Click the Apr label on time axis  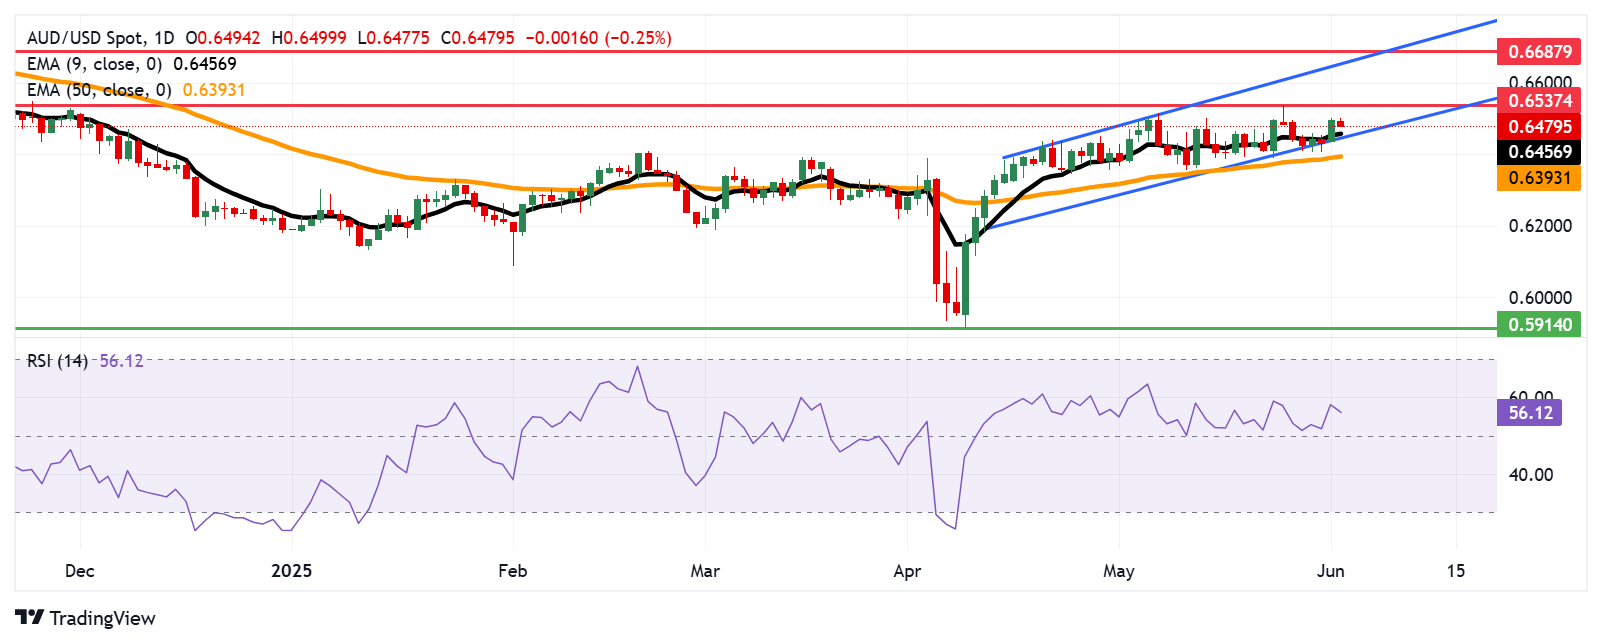coord(906,571)
